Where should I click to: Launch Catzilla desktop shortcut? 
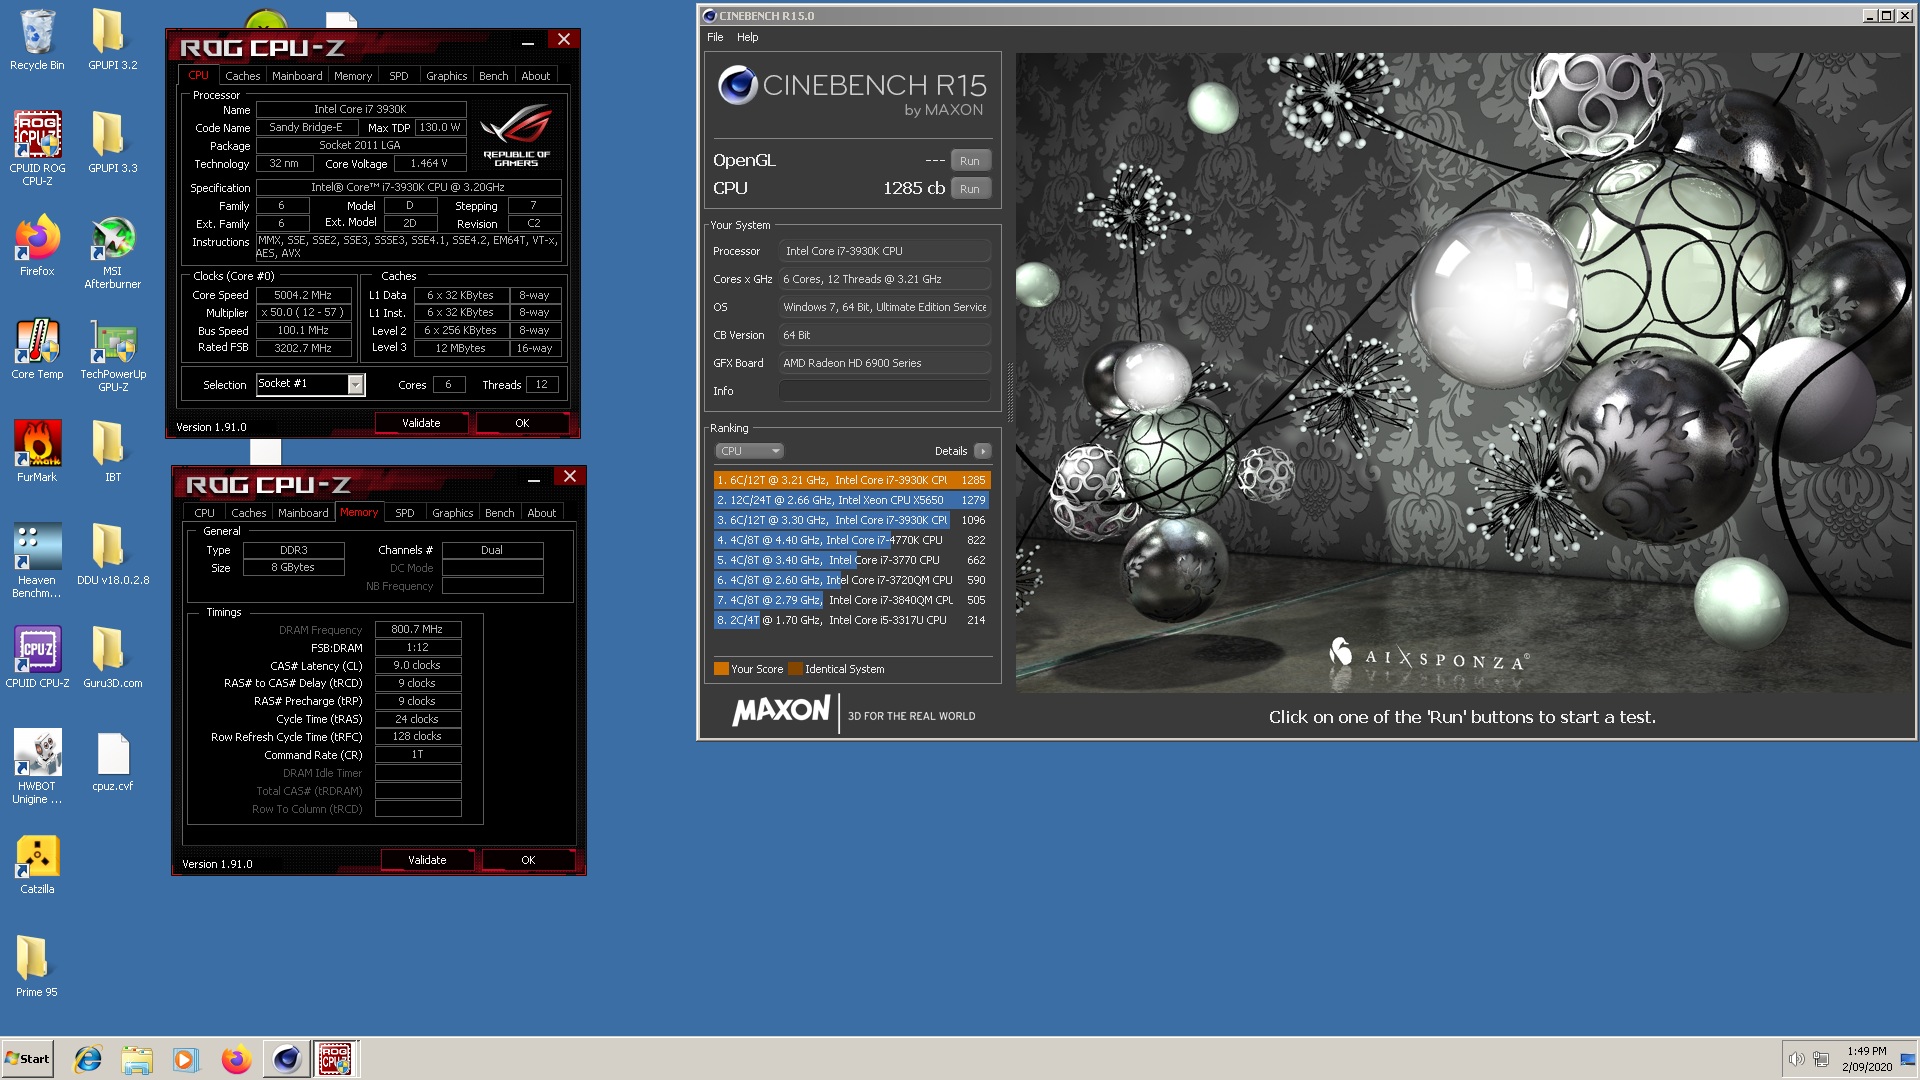coord(37,864)
